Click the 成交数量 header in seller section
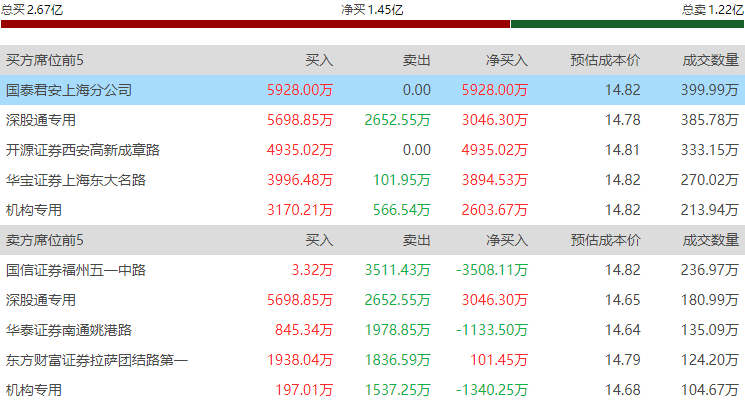The image size is (745, 403). point(710,240)
